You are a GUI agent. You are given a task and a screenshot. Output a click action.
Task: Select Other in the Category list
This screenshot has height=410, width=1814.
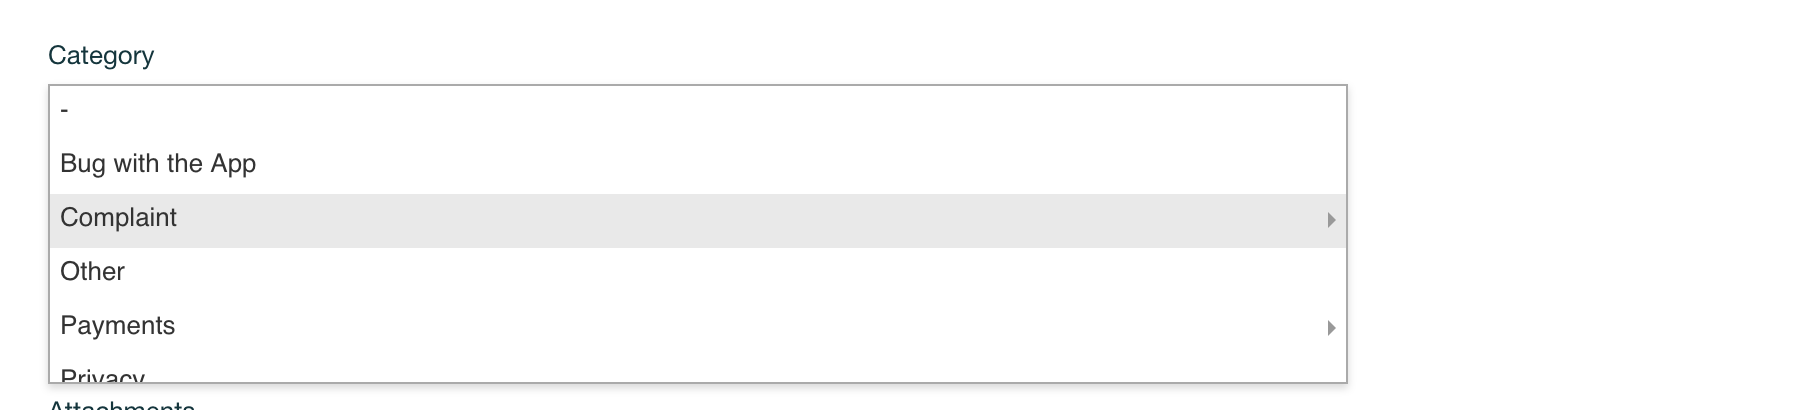point(92,272)
